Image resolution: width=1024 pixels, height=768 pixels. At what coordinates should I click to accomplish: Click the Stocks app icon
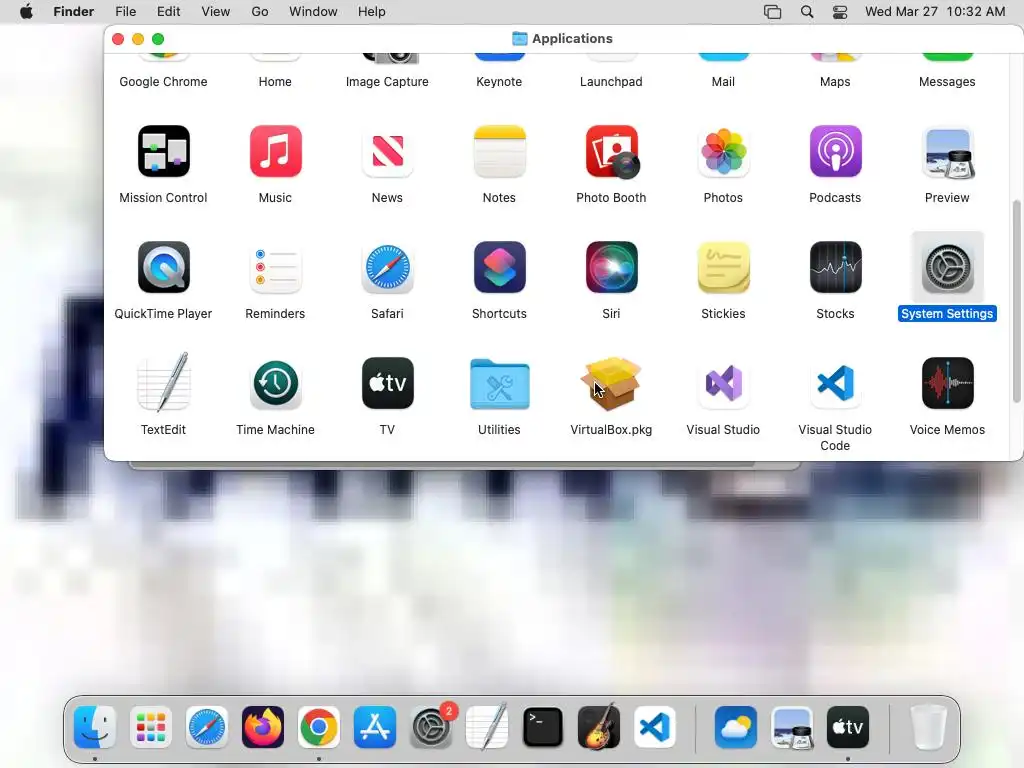tap(835, 267)
